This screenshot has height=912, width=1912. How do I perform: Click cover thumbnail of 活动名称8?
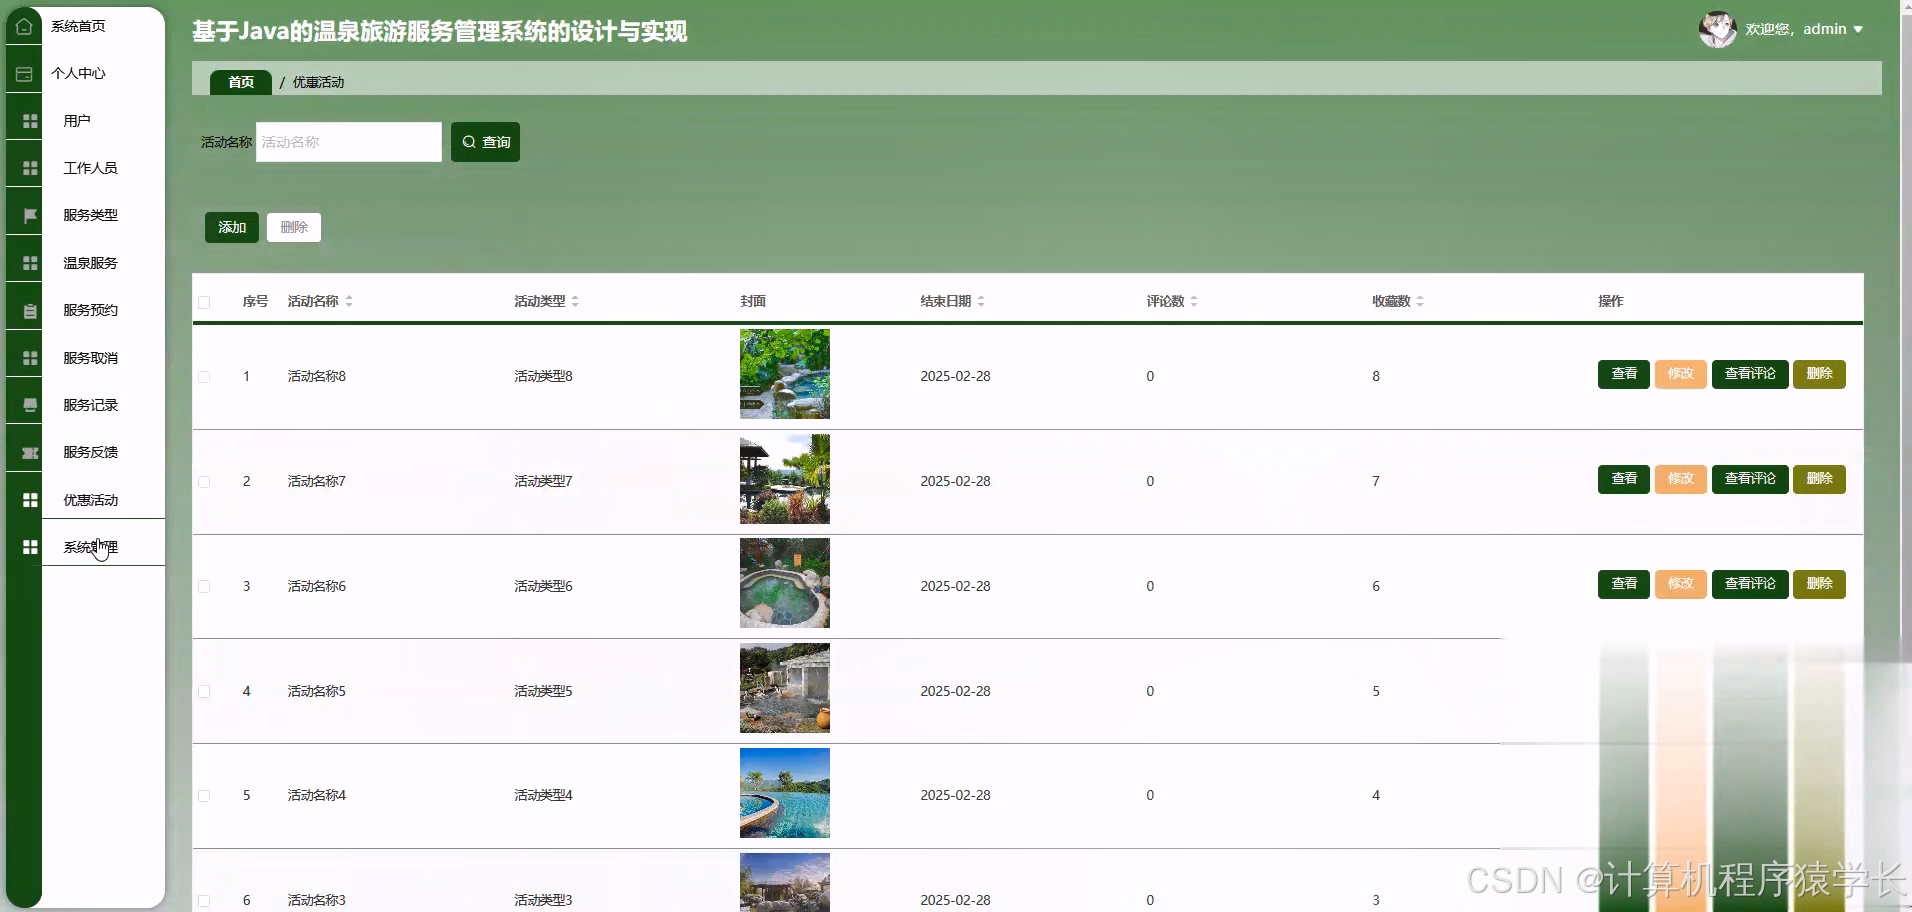coord(785,374)
